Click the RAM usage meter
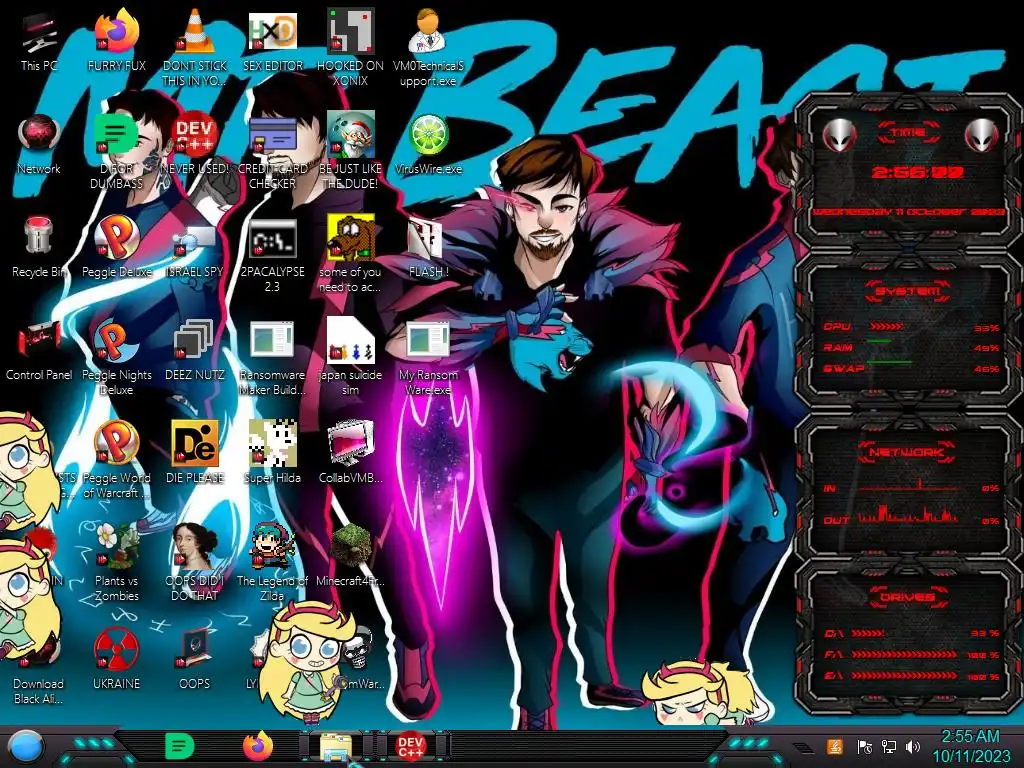Screen dimensions: 1024x768 (x=880, y=342)
